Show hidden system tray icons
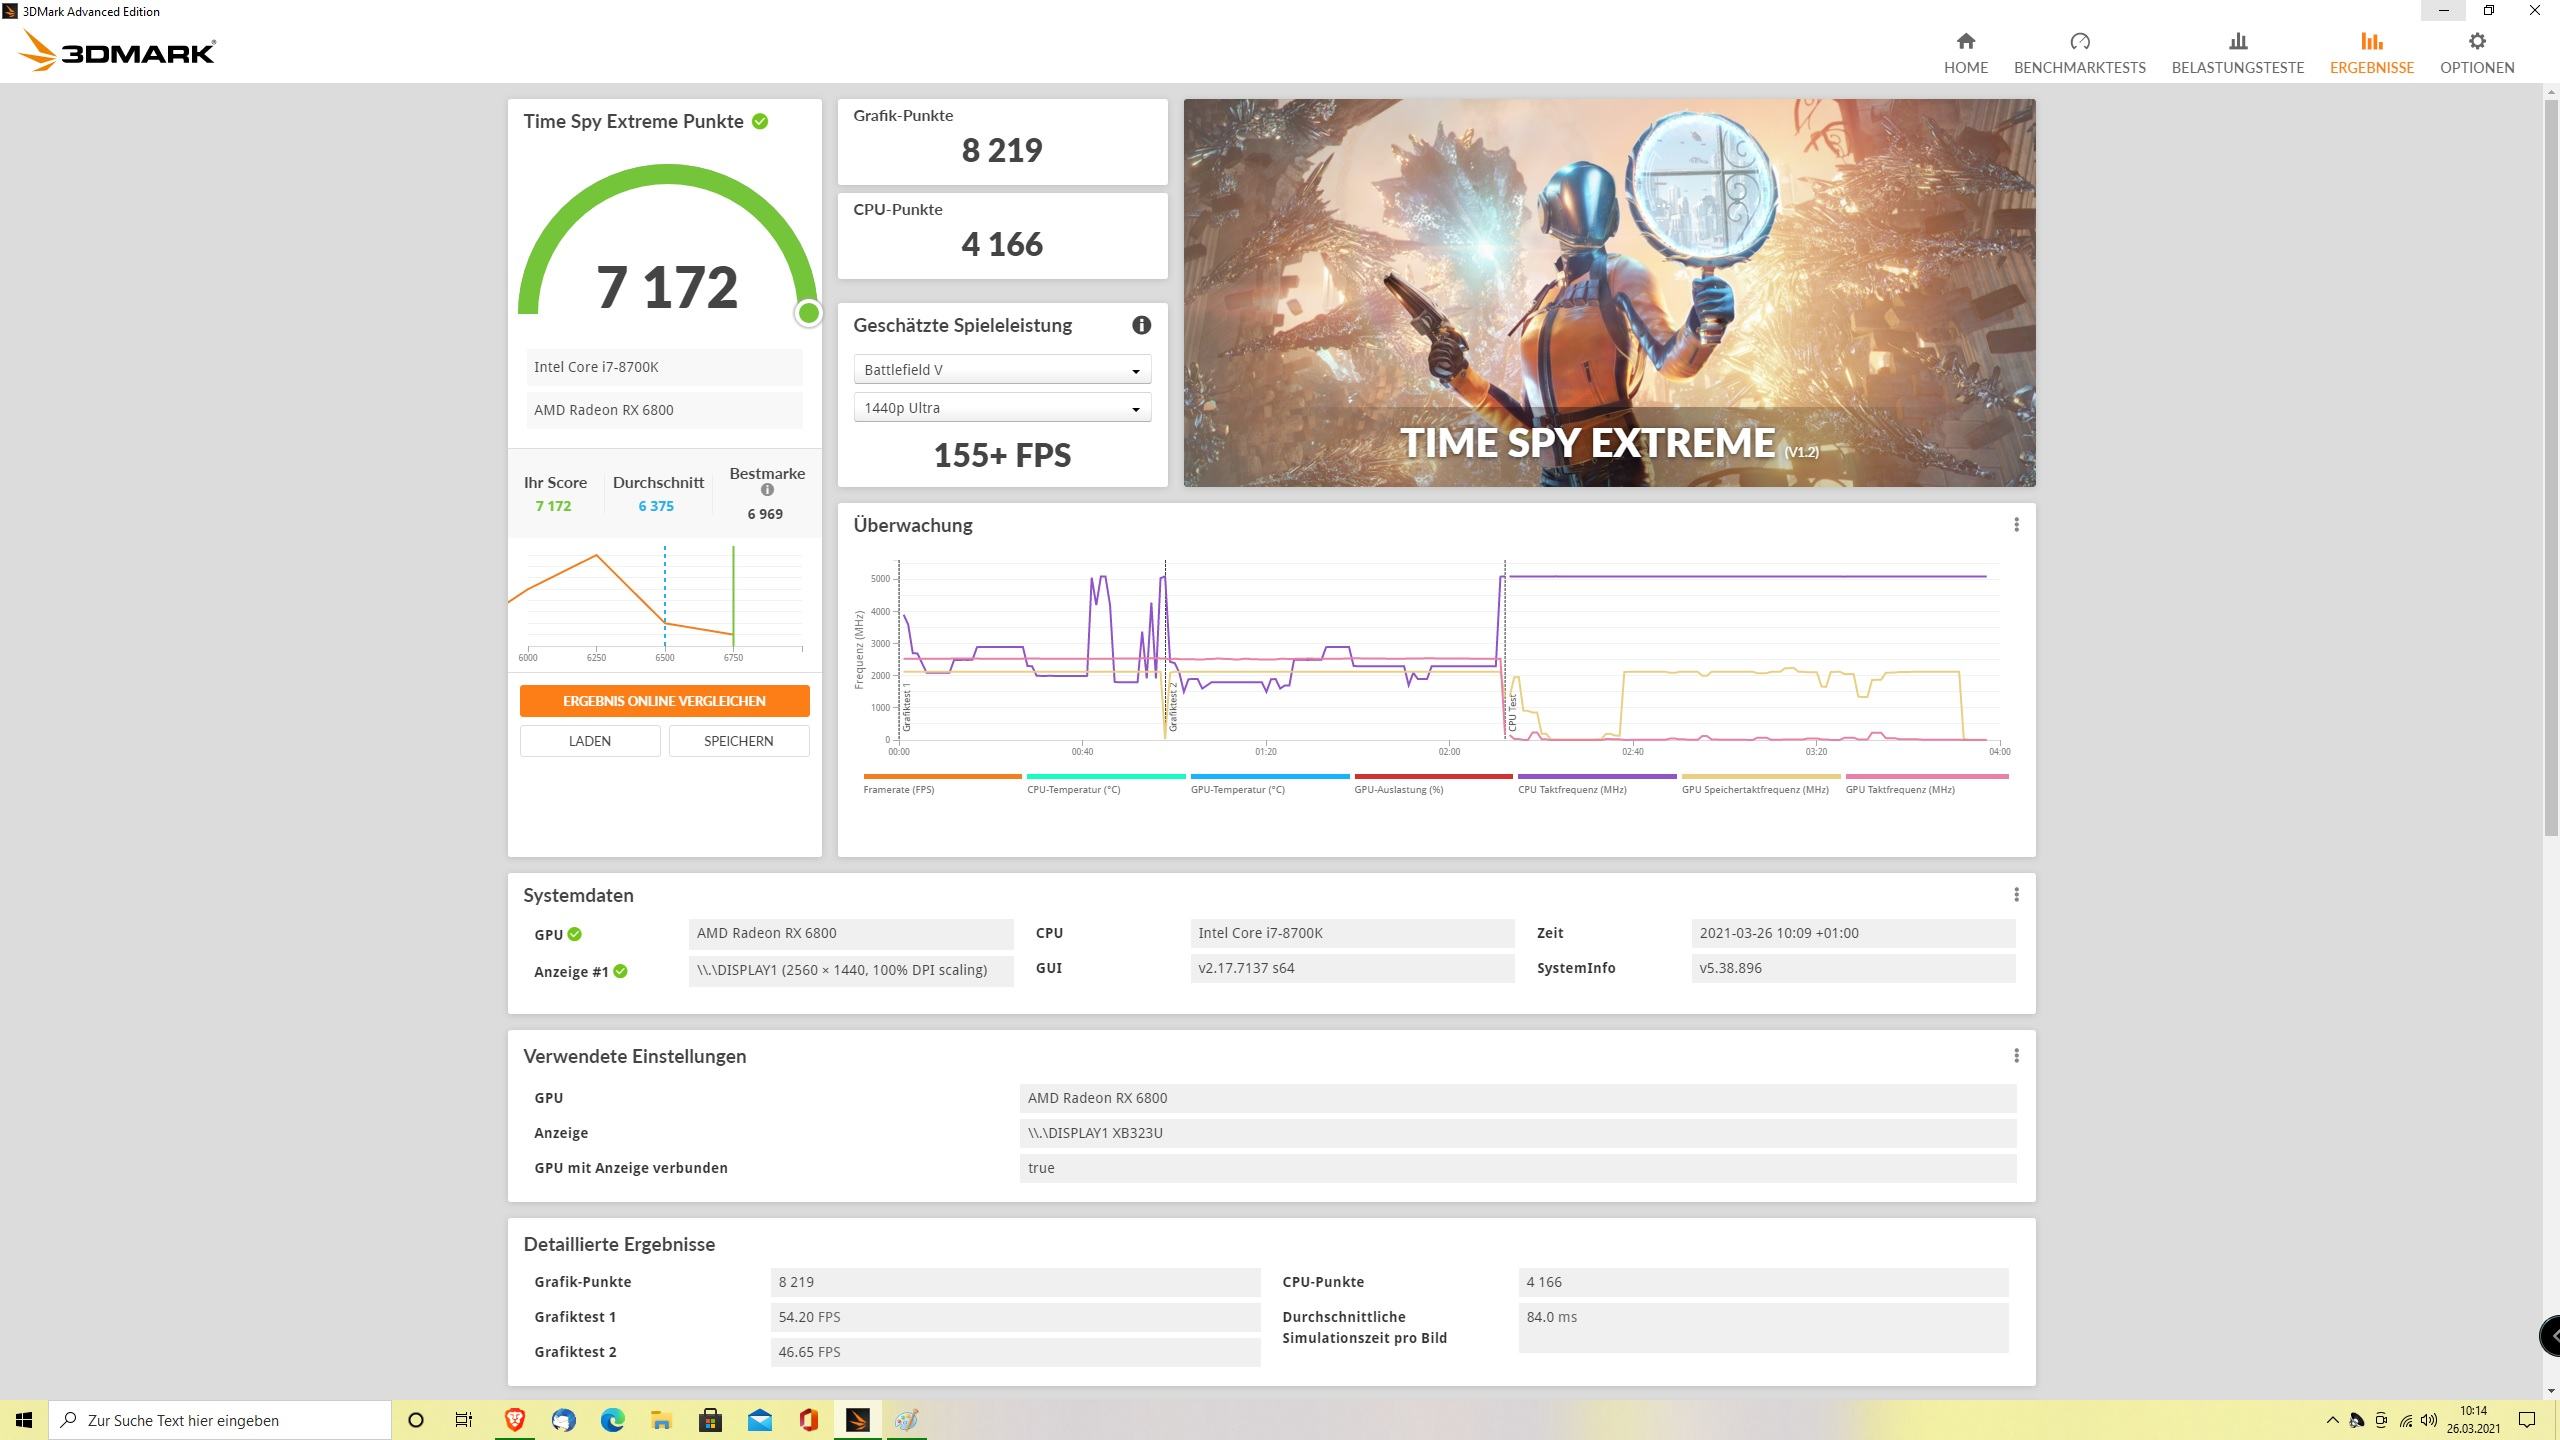Screen dimensions: 2560x1440 (x=2332, y=1420)
